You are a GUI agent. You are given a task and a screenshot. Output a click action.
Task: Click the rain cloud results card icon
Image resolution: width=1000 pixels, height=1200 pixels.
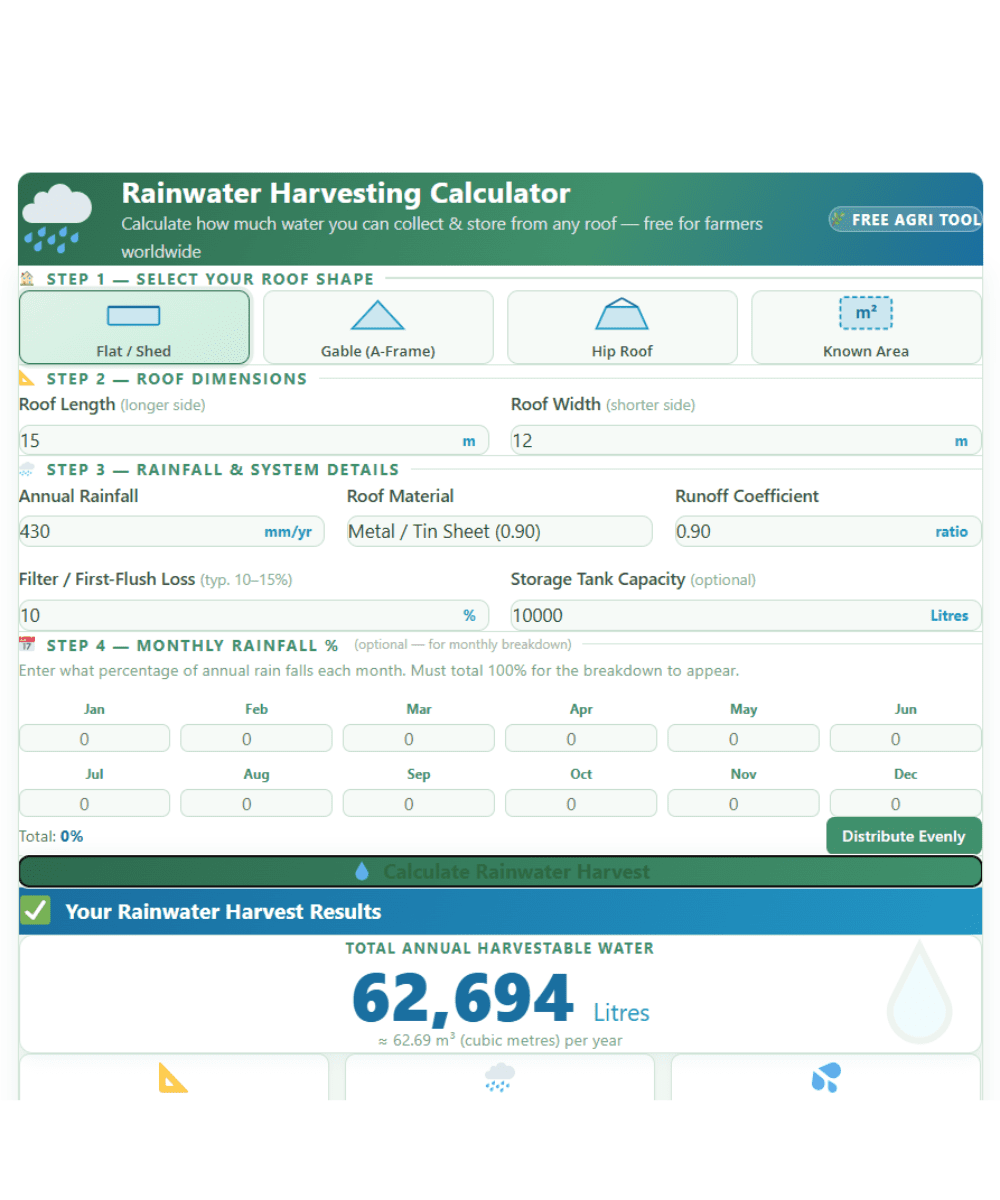click(499, 1077)
